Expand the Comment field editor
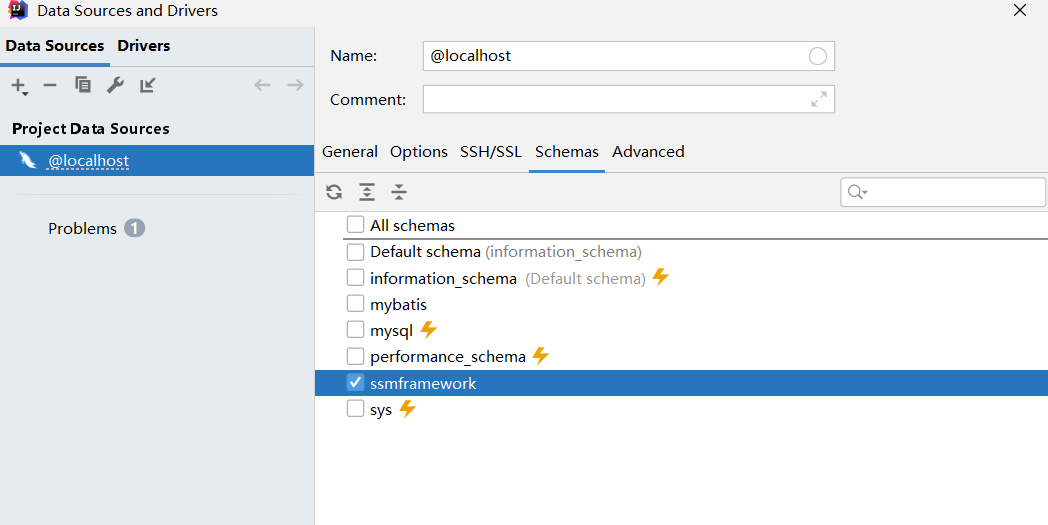 (819, 99)
